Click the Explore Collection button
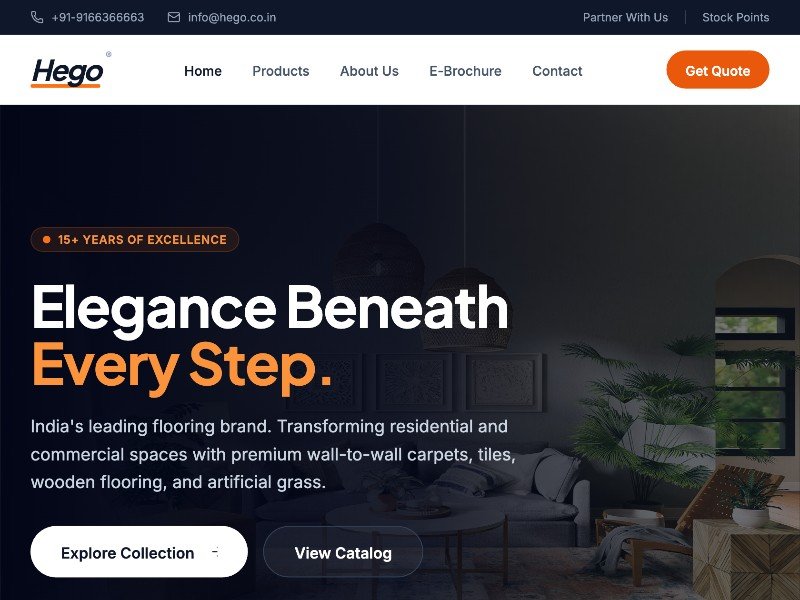This screenshot has height=600, width=800. pyautogui.click(x=139, y=552)
